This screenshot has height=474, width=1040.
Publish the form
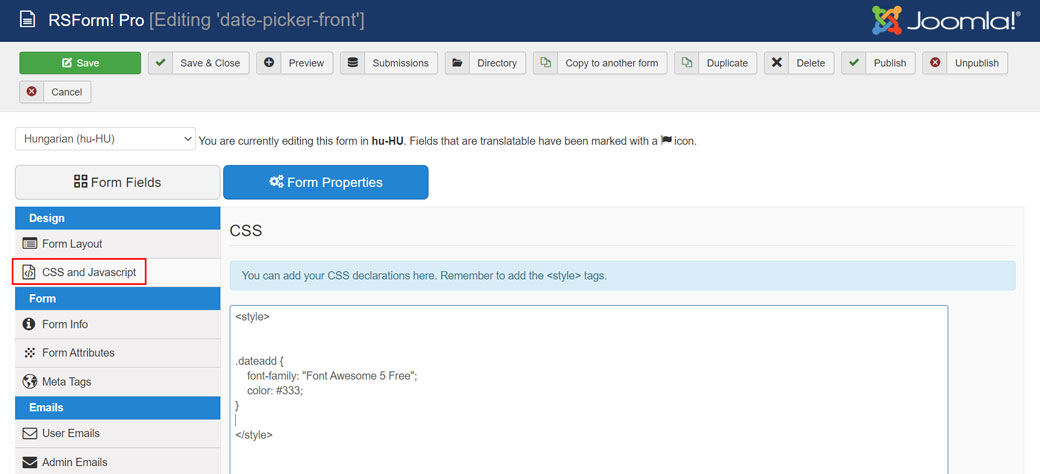tap(879, 63)
